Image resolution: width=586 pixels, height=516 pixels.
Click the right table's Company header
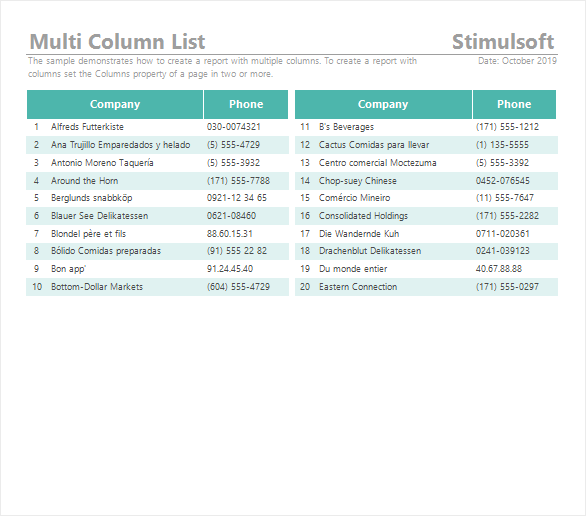(383, 104)
